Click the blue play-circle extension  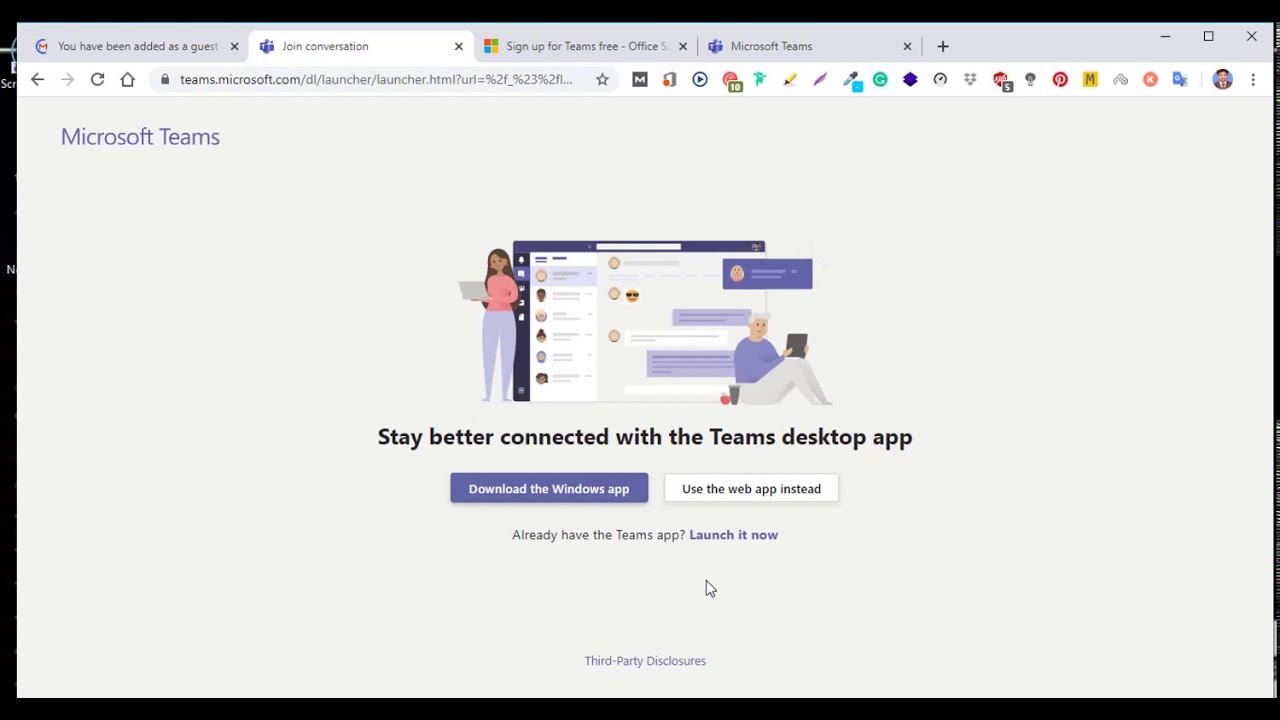click(x=700, y=79)
